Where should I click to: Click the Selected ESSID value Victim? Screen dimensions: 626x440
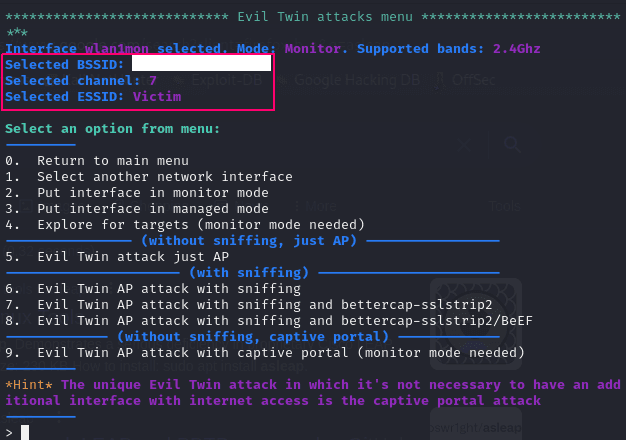pyautogui.click(x=157, y=97)
